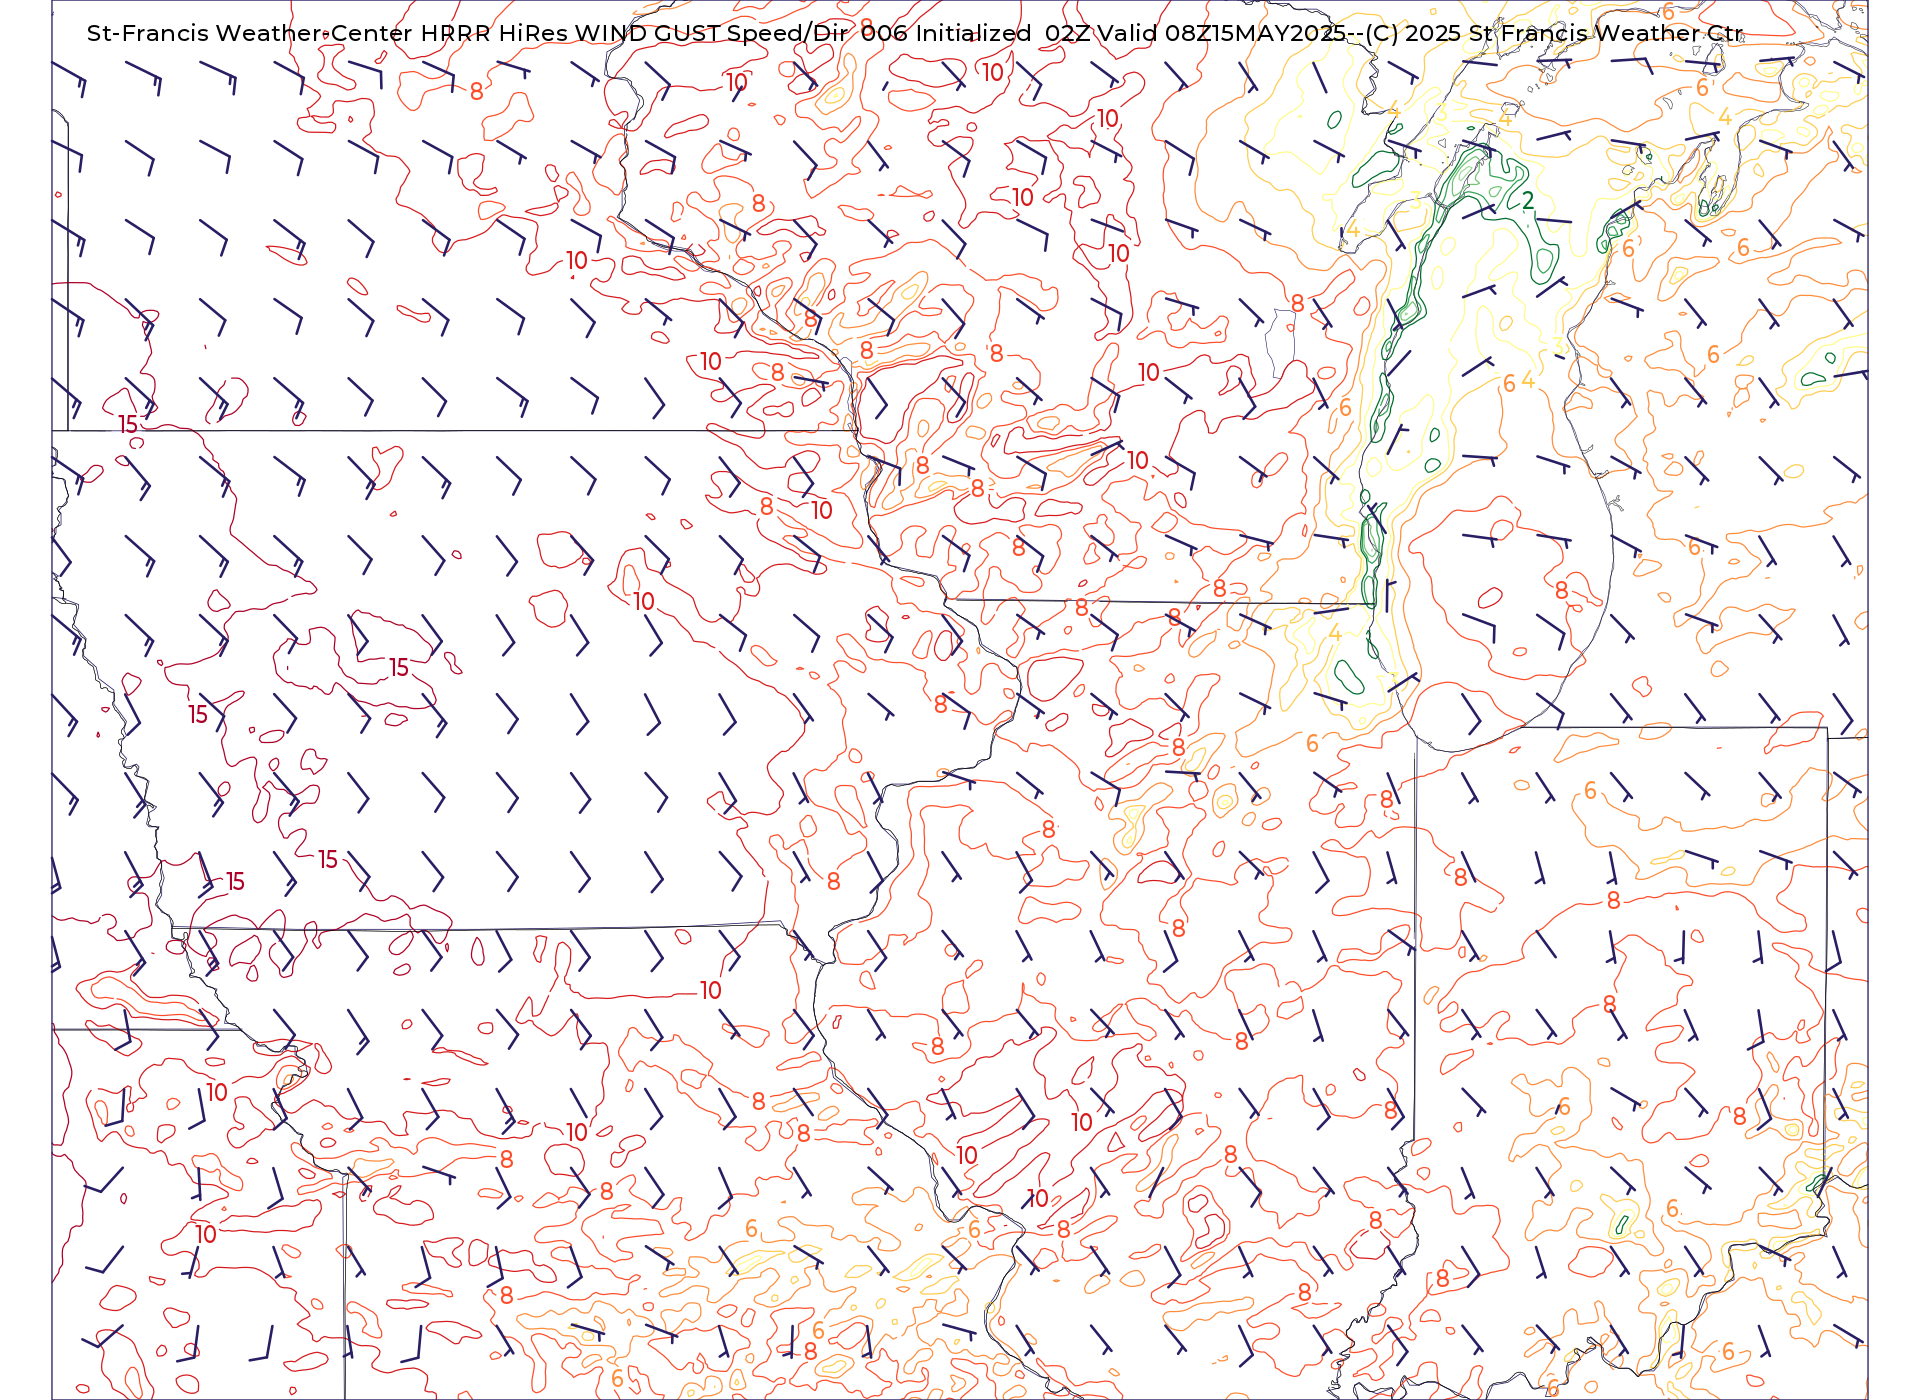Click the "Valid 08Z15MAY2025" timestamp text
Viewport: 1920px width, 1400px height.
pos(1222,33)
